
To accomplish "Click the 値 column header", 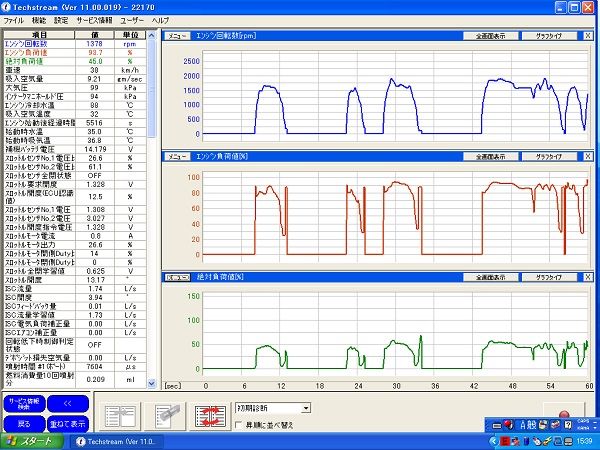I will pyautogui.click(x=95, y=35).
